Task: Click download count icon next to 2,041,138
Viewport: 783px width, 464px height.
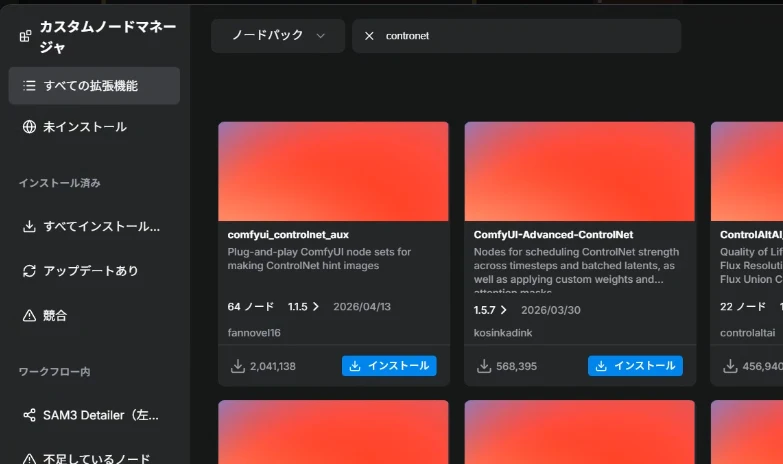Action: point(238,366)
